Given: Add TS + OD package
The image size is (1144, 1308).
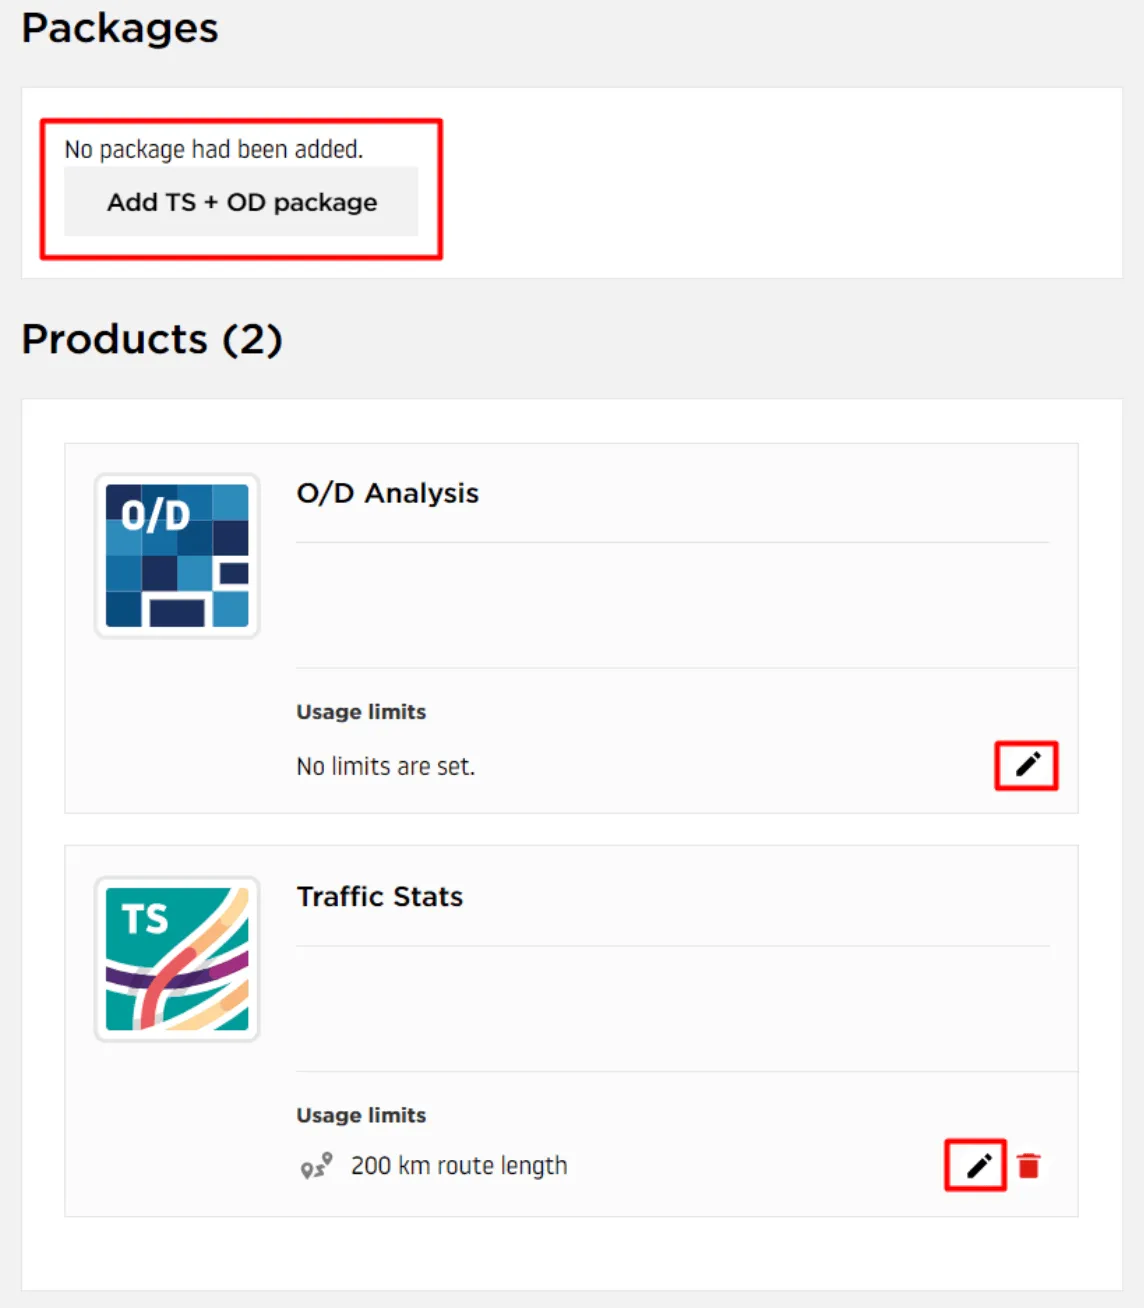Looking at the screenshot, I should point(241,202).
